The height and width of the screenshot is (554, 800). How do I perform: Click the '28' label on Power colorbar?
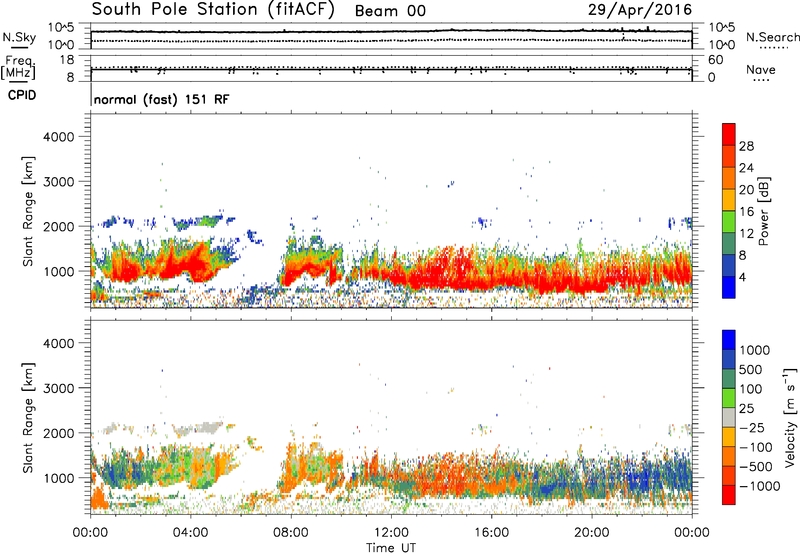tap(746, 146)
